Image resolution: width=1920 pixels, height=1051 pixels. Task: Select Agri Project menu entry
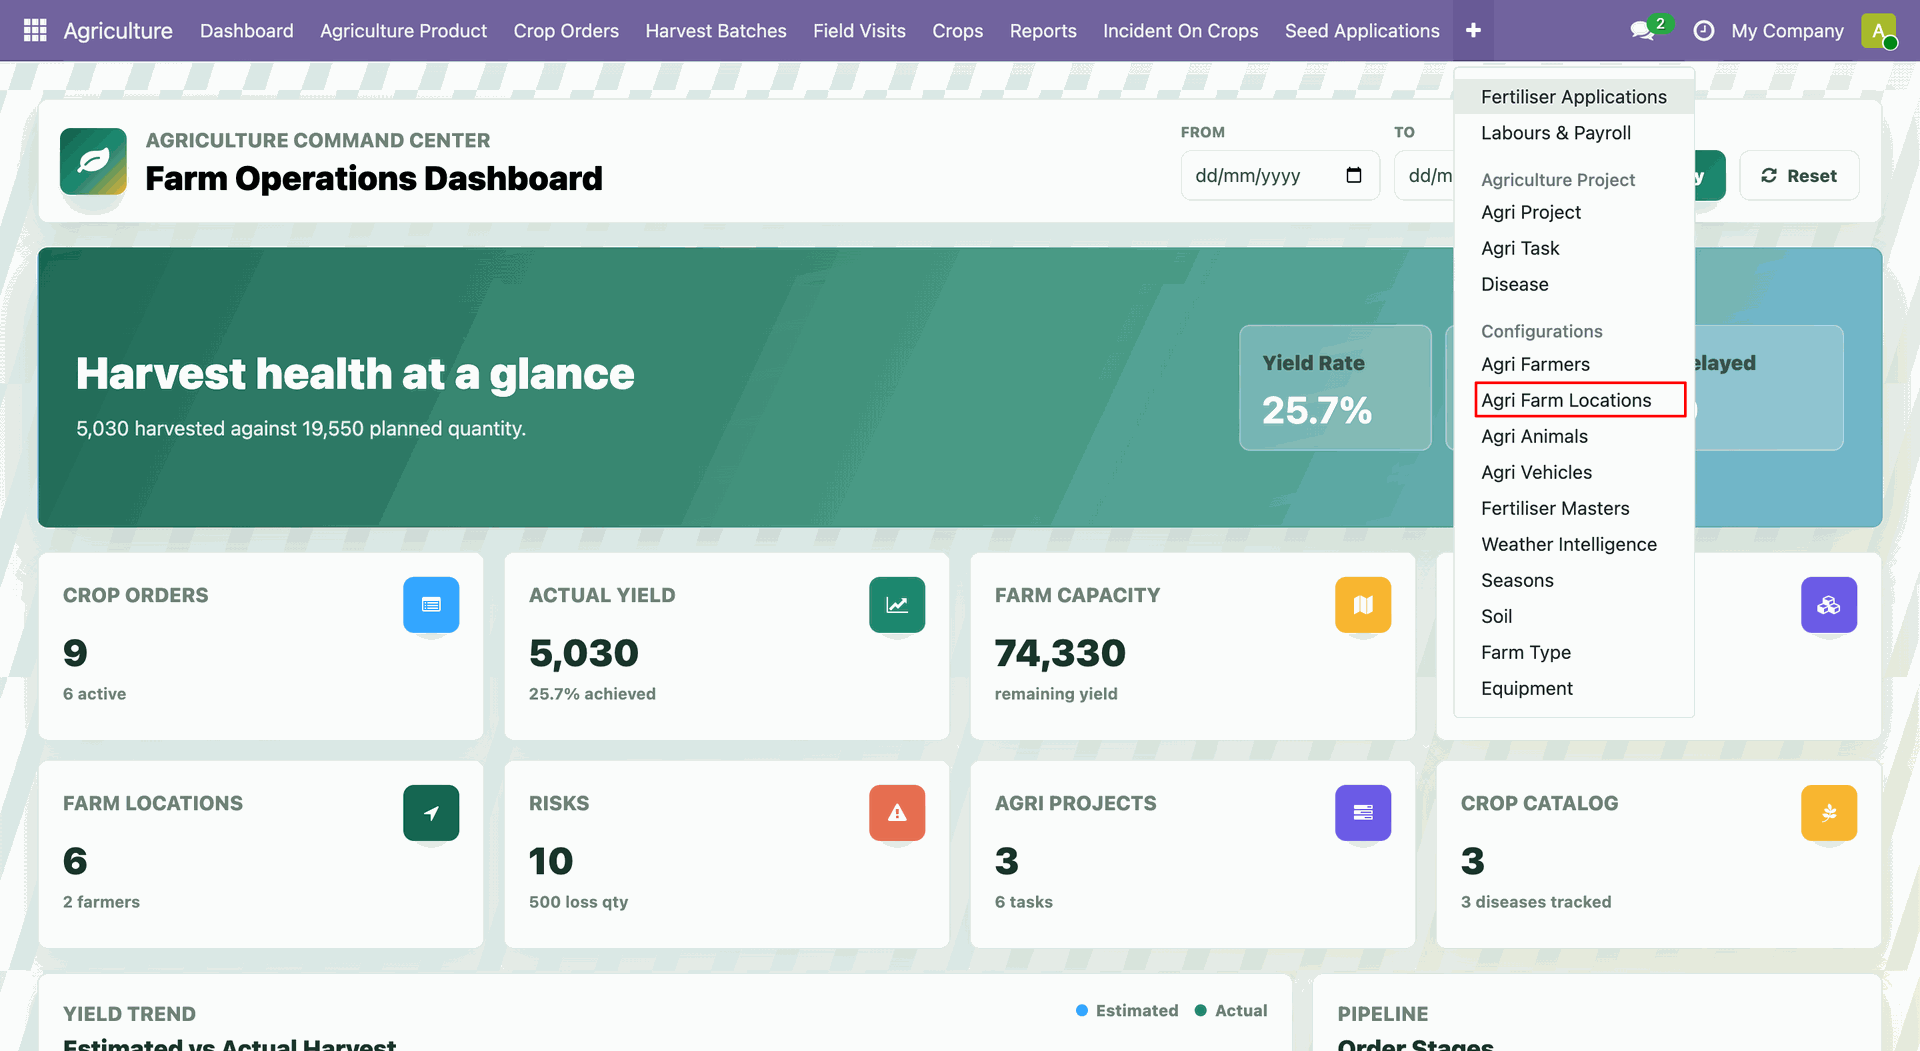(x=1574, y=212)
